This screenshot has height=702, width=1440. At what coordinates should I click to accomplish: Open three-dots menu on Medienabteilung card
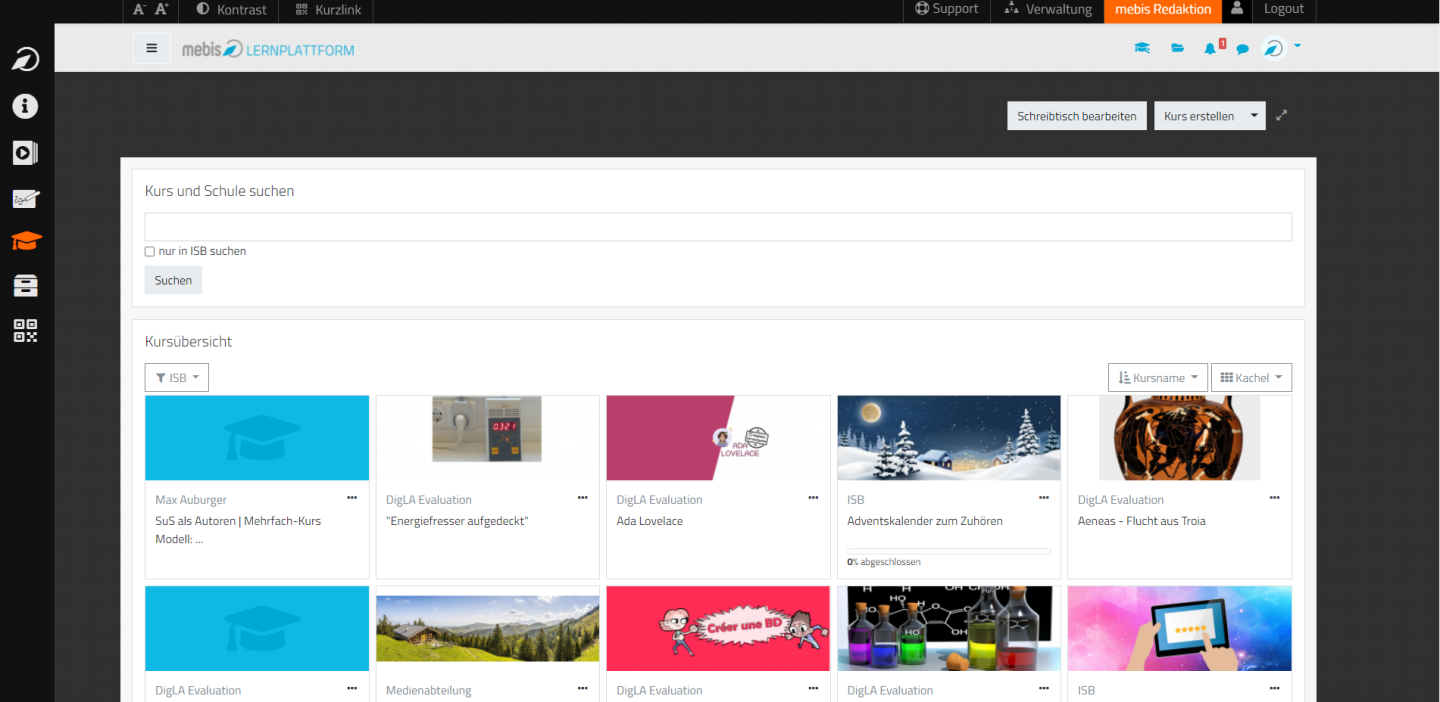pos(583,689)
